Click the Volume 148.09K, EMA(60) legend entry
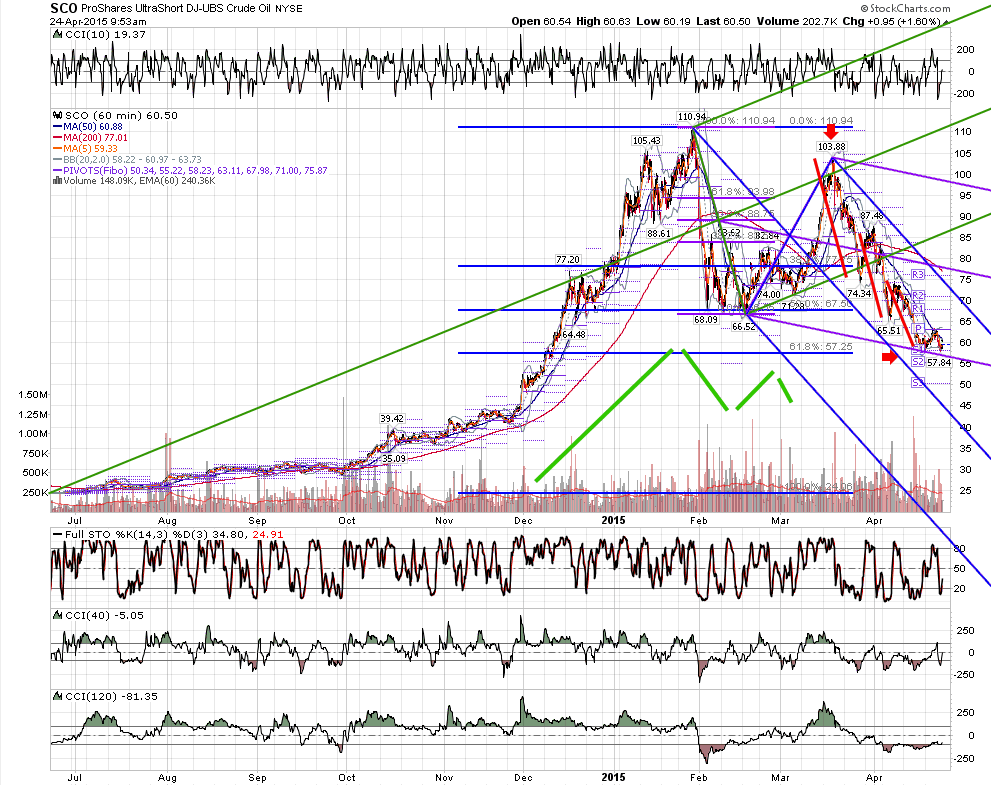The width and height of the screenshot is (991, 785). point(135,181)
